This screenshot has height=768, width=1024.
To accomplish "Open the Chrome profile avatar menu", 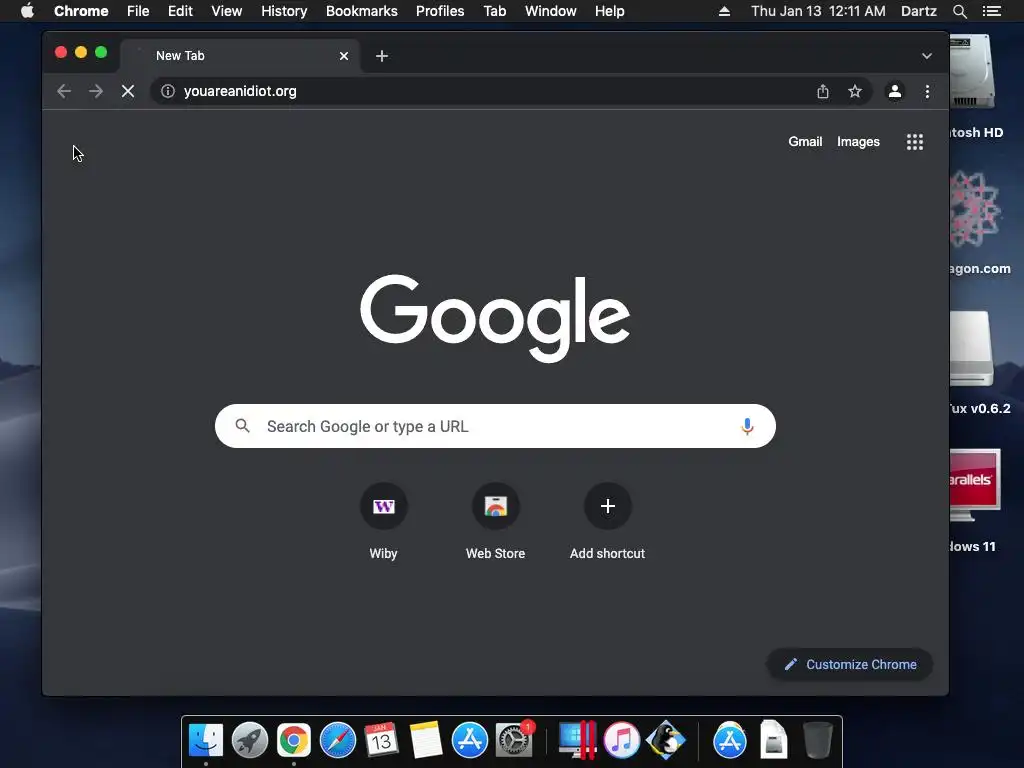I will (895, 91).
